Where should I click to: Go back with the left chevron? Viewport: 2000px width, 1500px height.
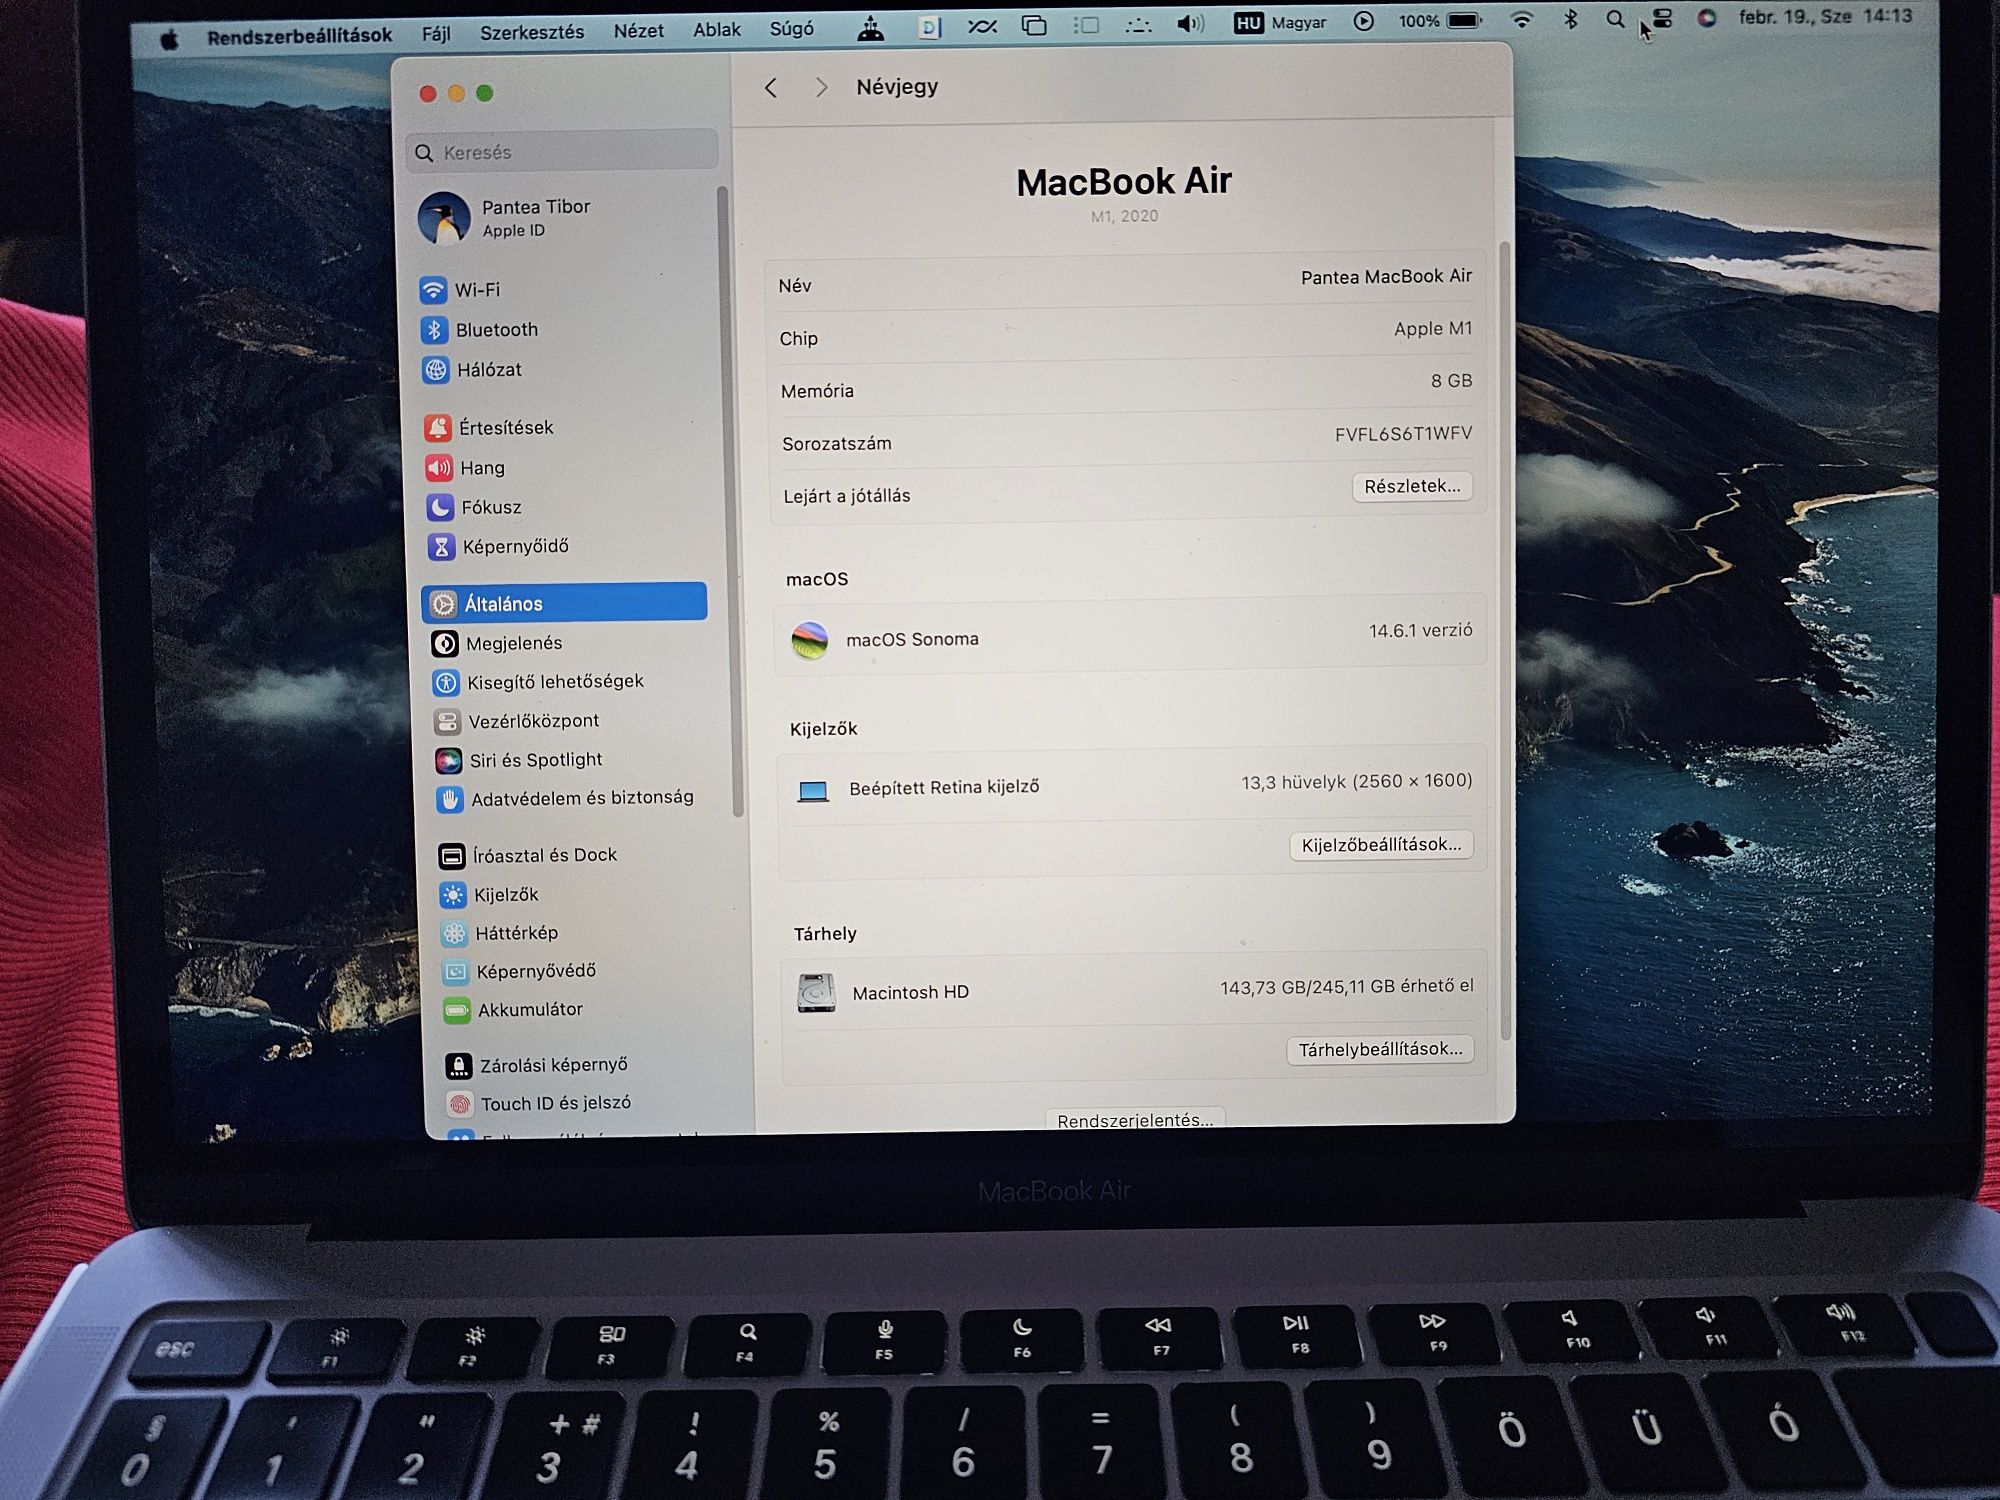pos(771,88)
